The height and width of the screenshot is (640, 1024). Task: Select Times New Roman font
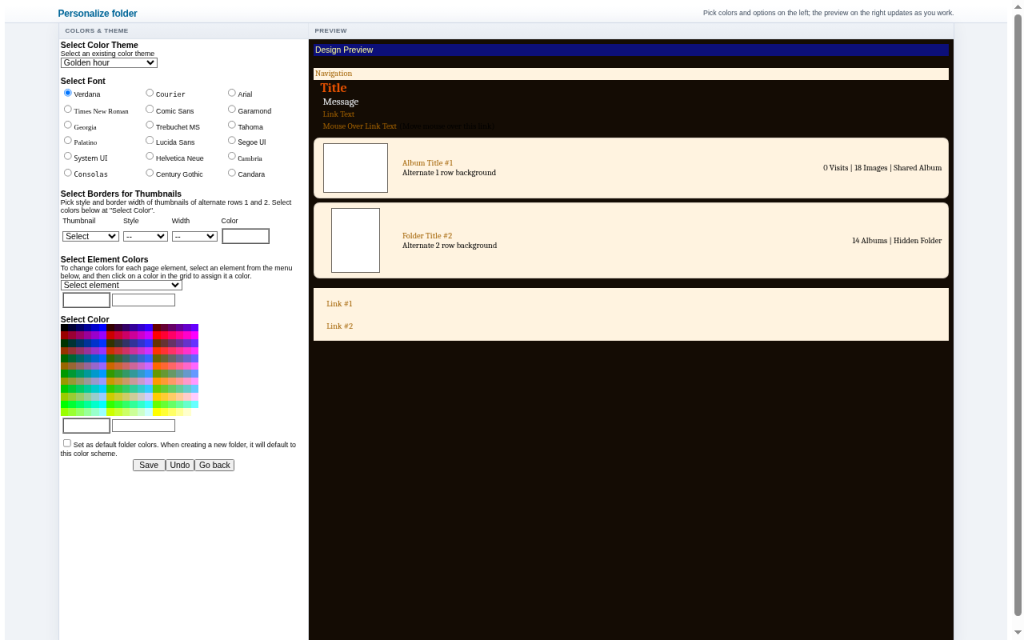coord(67,109)
